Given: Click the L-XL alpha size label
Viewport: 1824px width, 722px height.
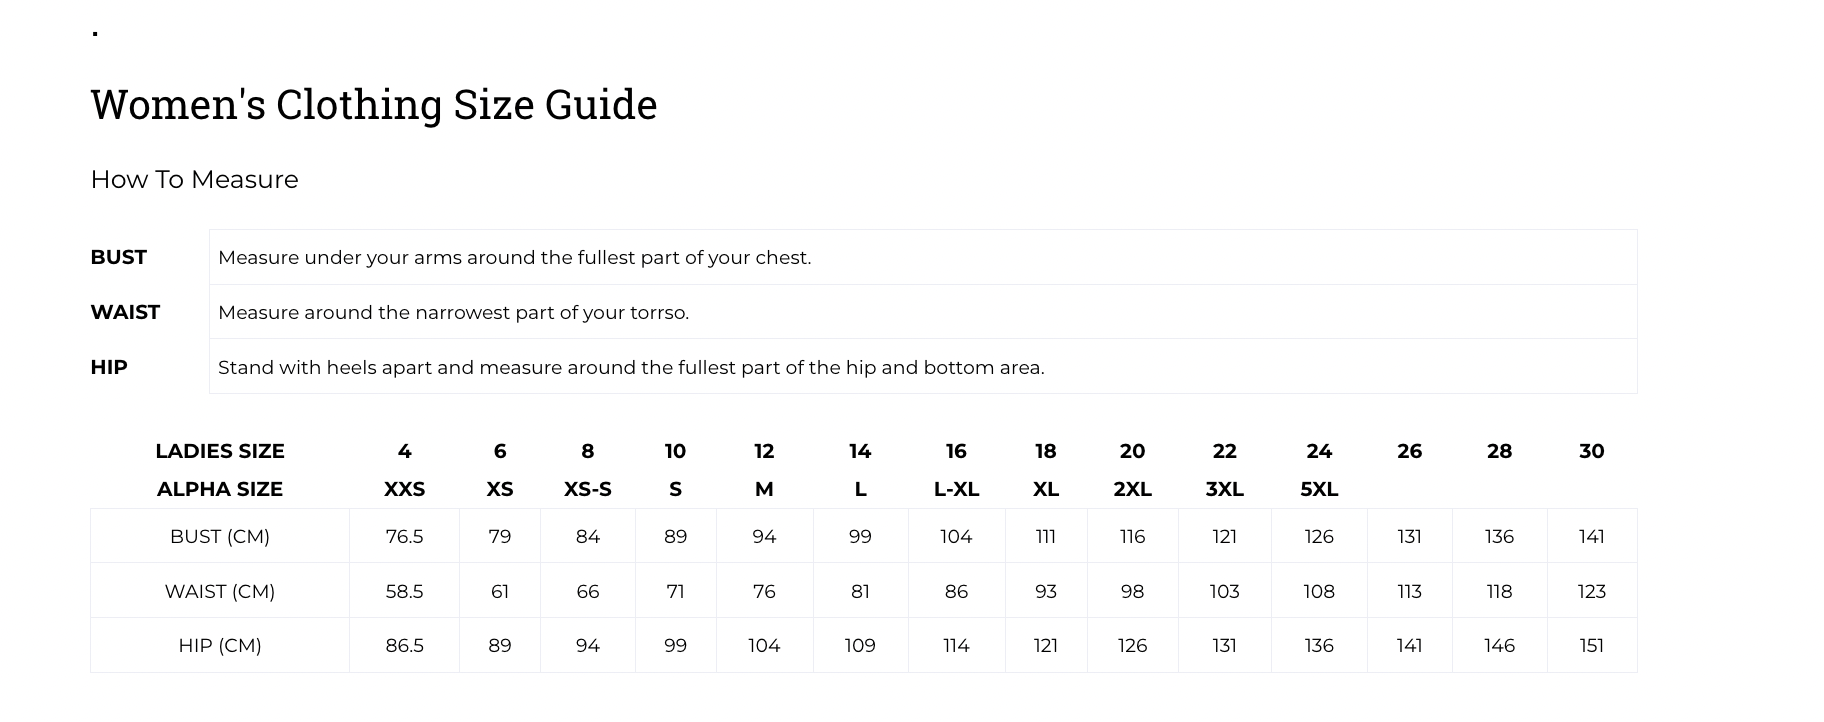Looking at the screenshot, I should pyautogui.click(x=956, y=490).
